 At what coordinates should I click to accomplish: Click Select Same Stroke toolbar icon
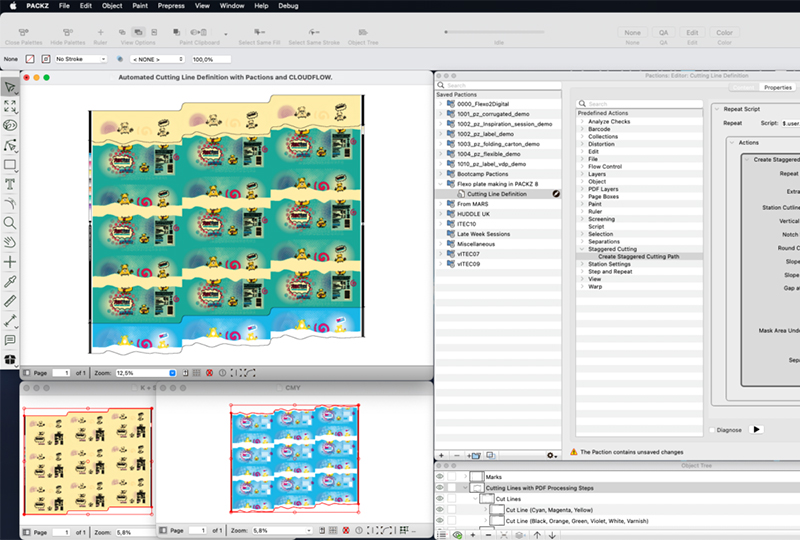coord(314,33)
